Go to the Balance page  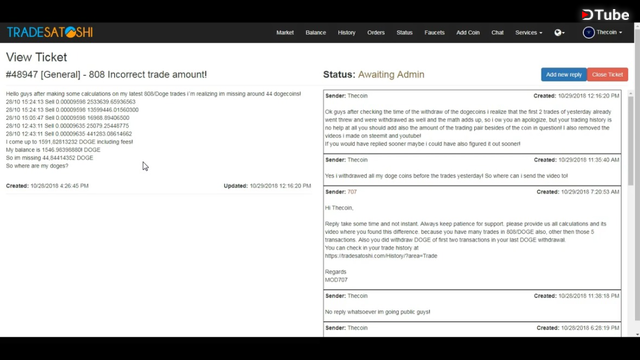point(316,33)
